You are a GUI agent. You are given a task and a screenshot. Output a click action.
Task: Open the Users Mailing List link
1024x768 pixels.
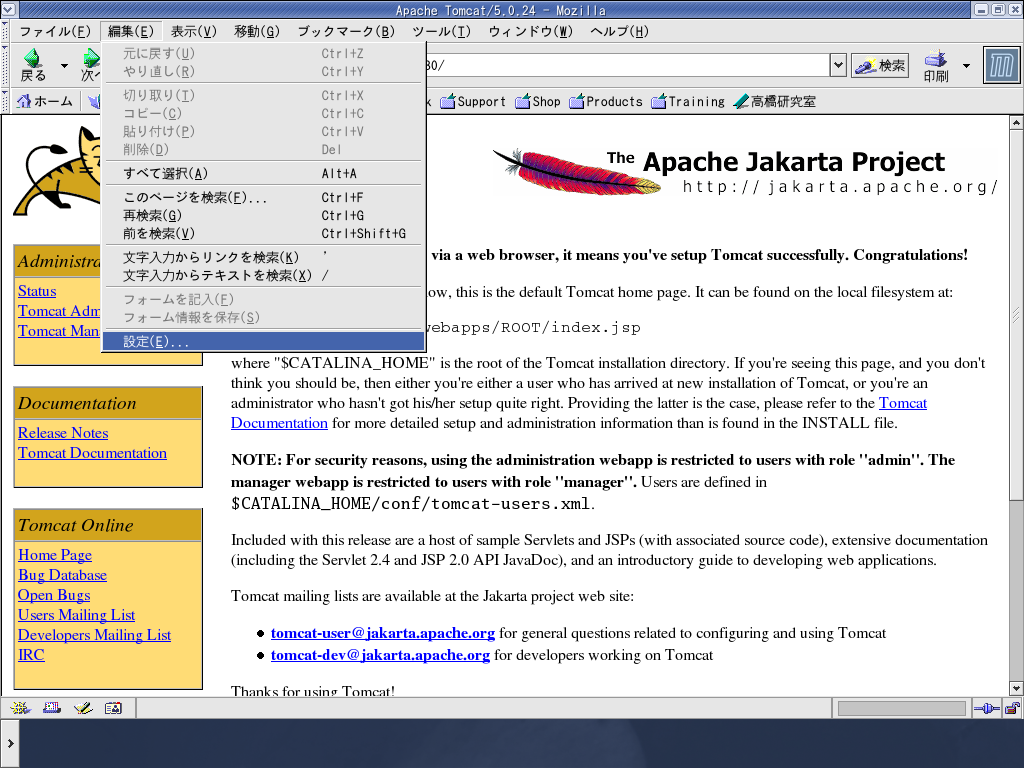76,615
